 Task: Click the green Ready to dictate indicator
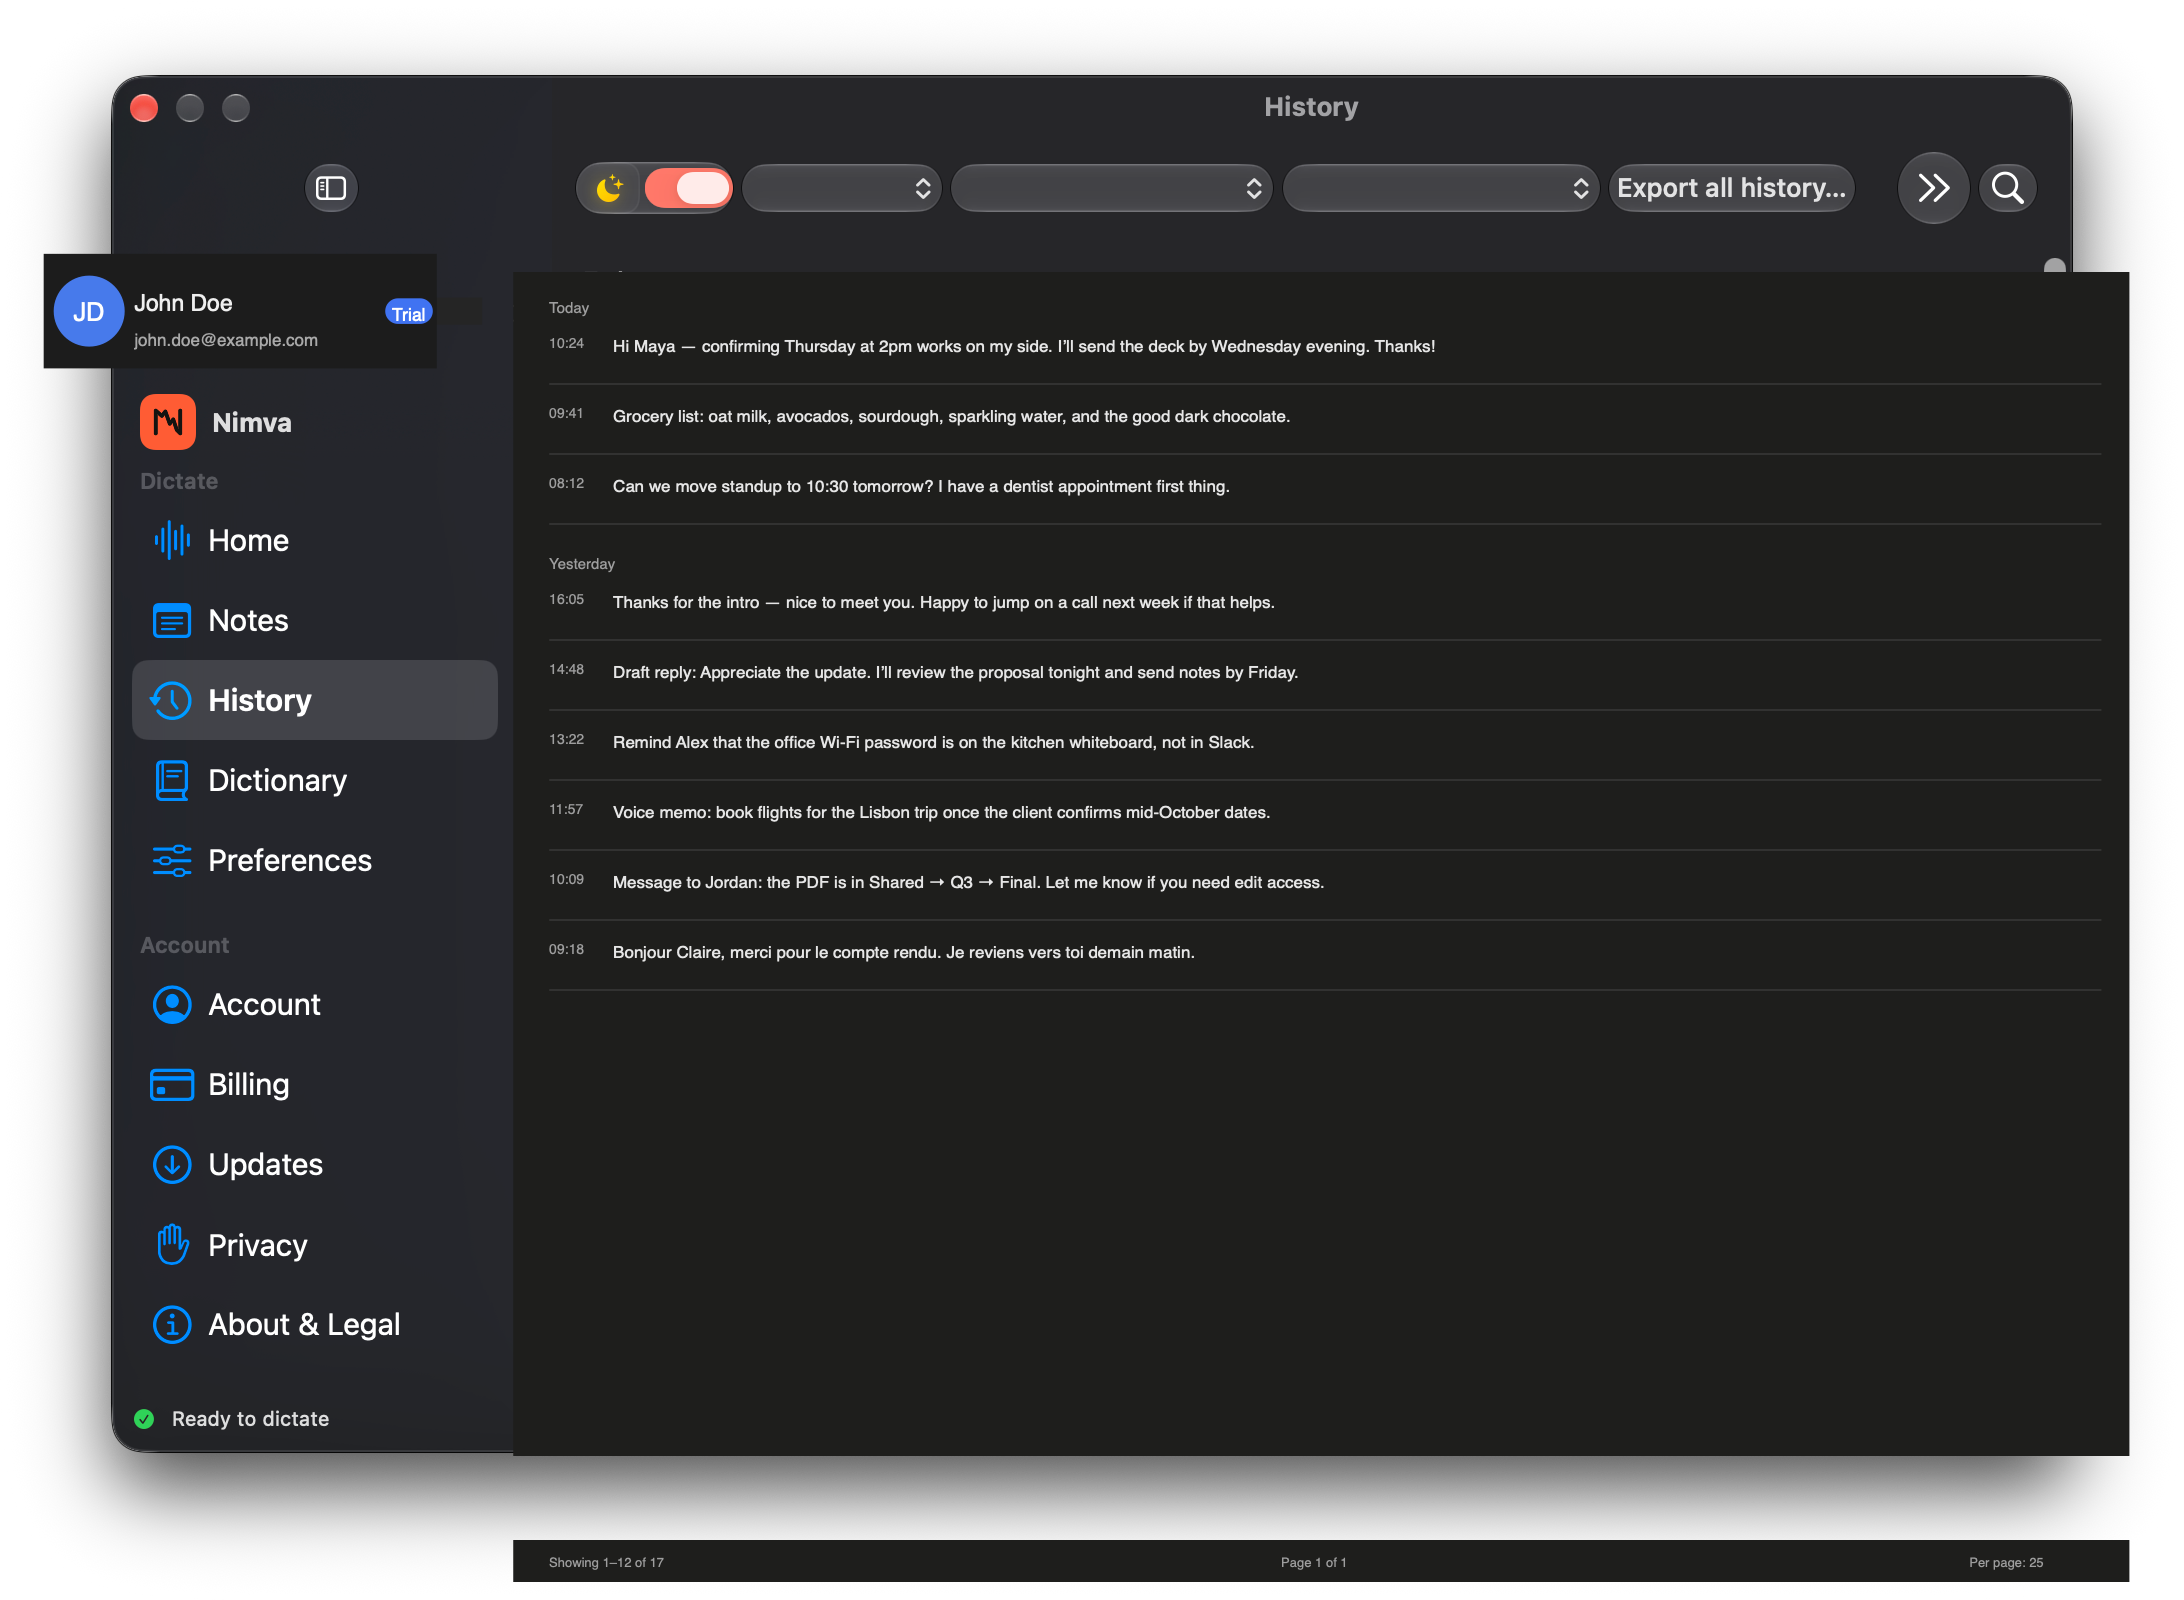(x=144, y=1418)
